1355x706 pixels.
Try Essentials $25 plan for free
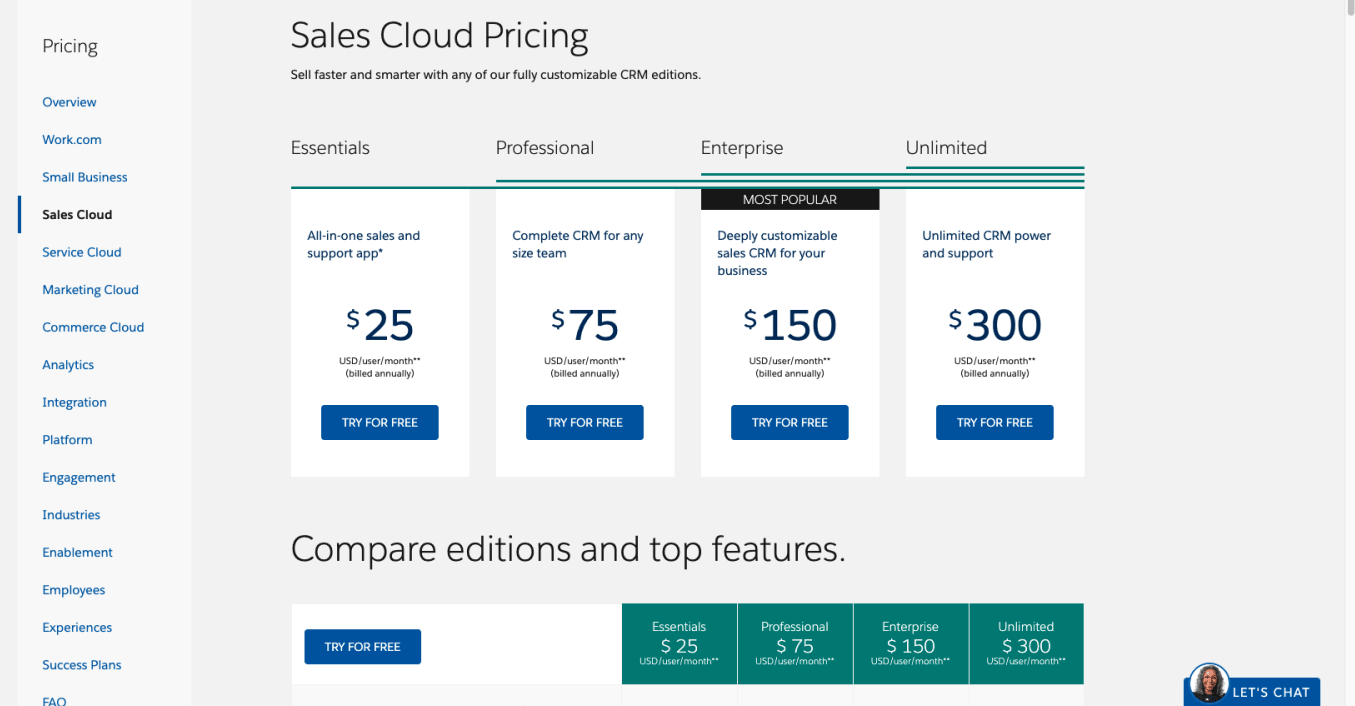(x=380, y=422)
